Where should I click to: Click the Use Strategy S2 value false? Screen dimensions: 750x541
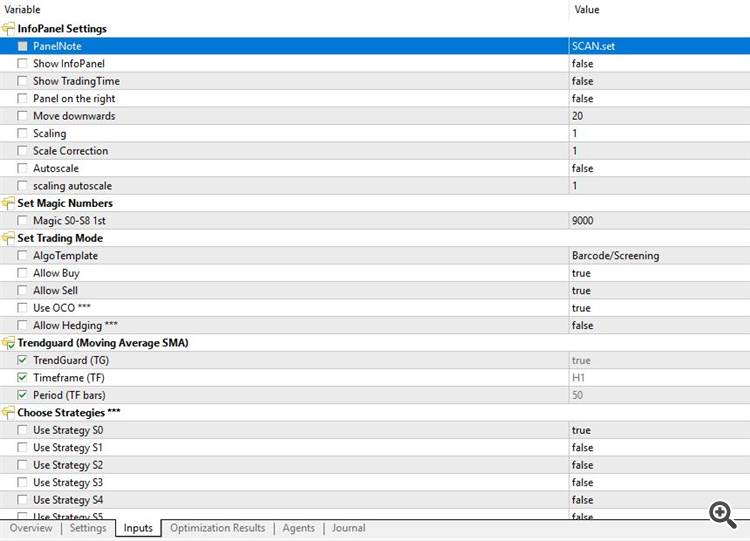[x=583, y=465]
